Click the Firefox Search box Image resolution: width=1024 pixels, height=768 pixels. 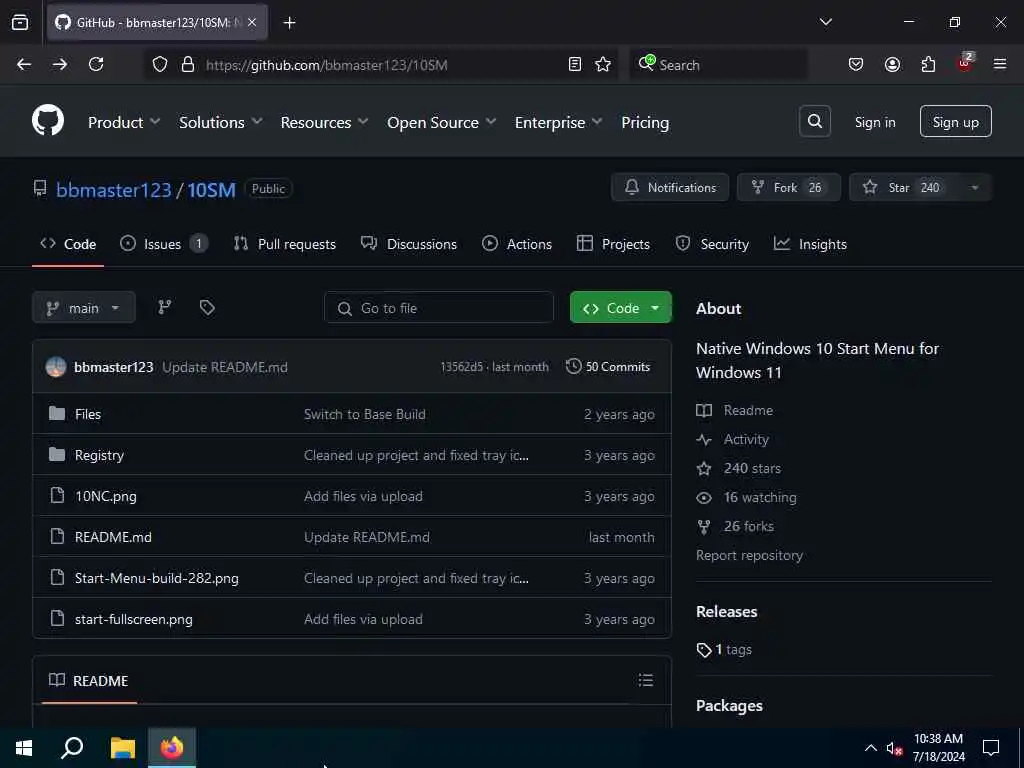coord(718,65)
